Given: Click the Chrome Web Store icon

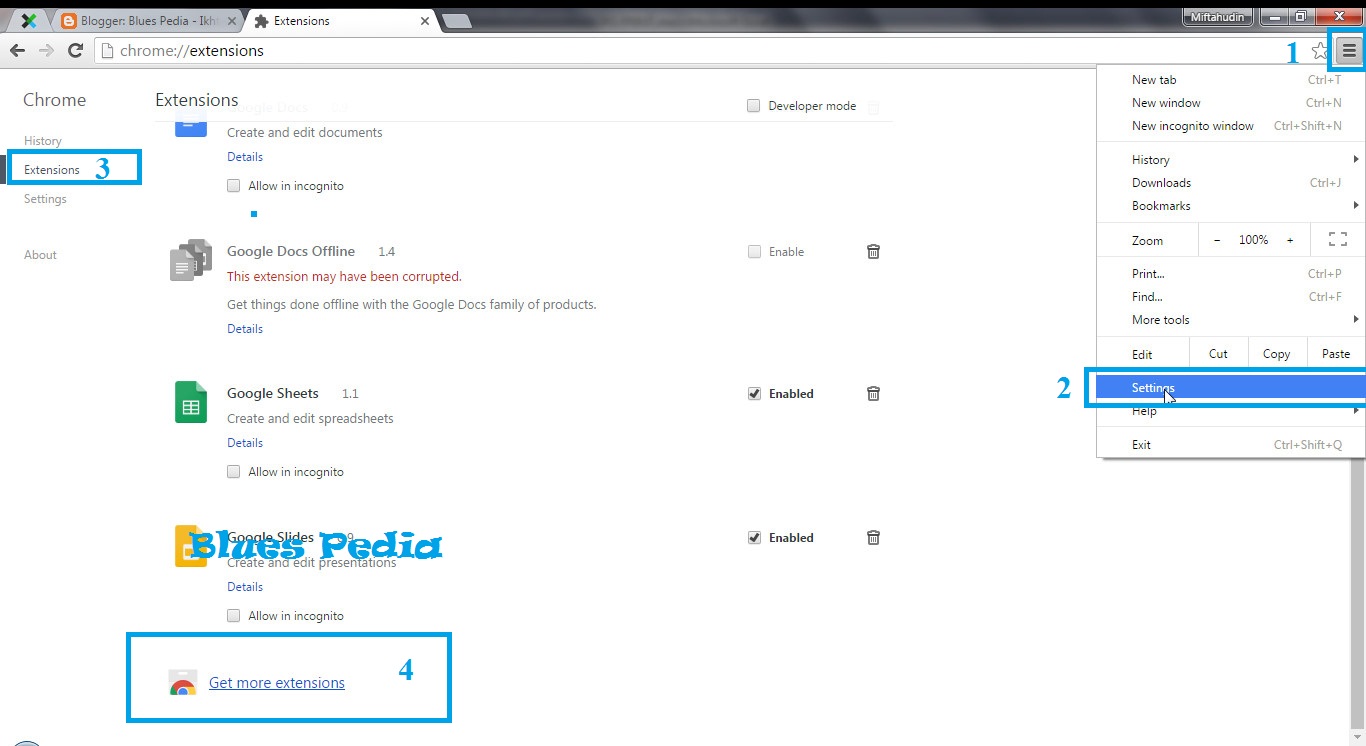Looking at the screenshot, I should pos(183,684).
